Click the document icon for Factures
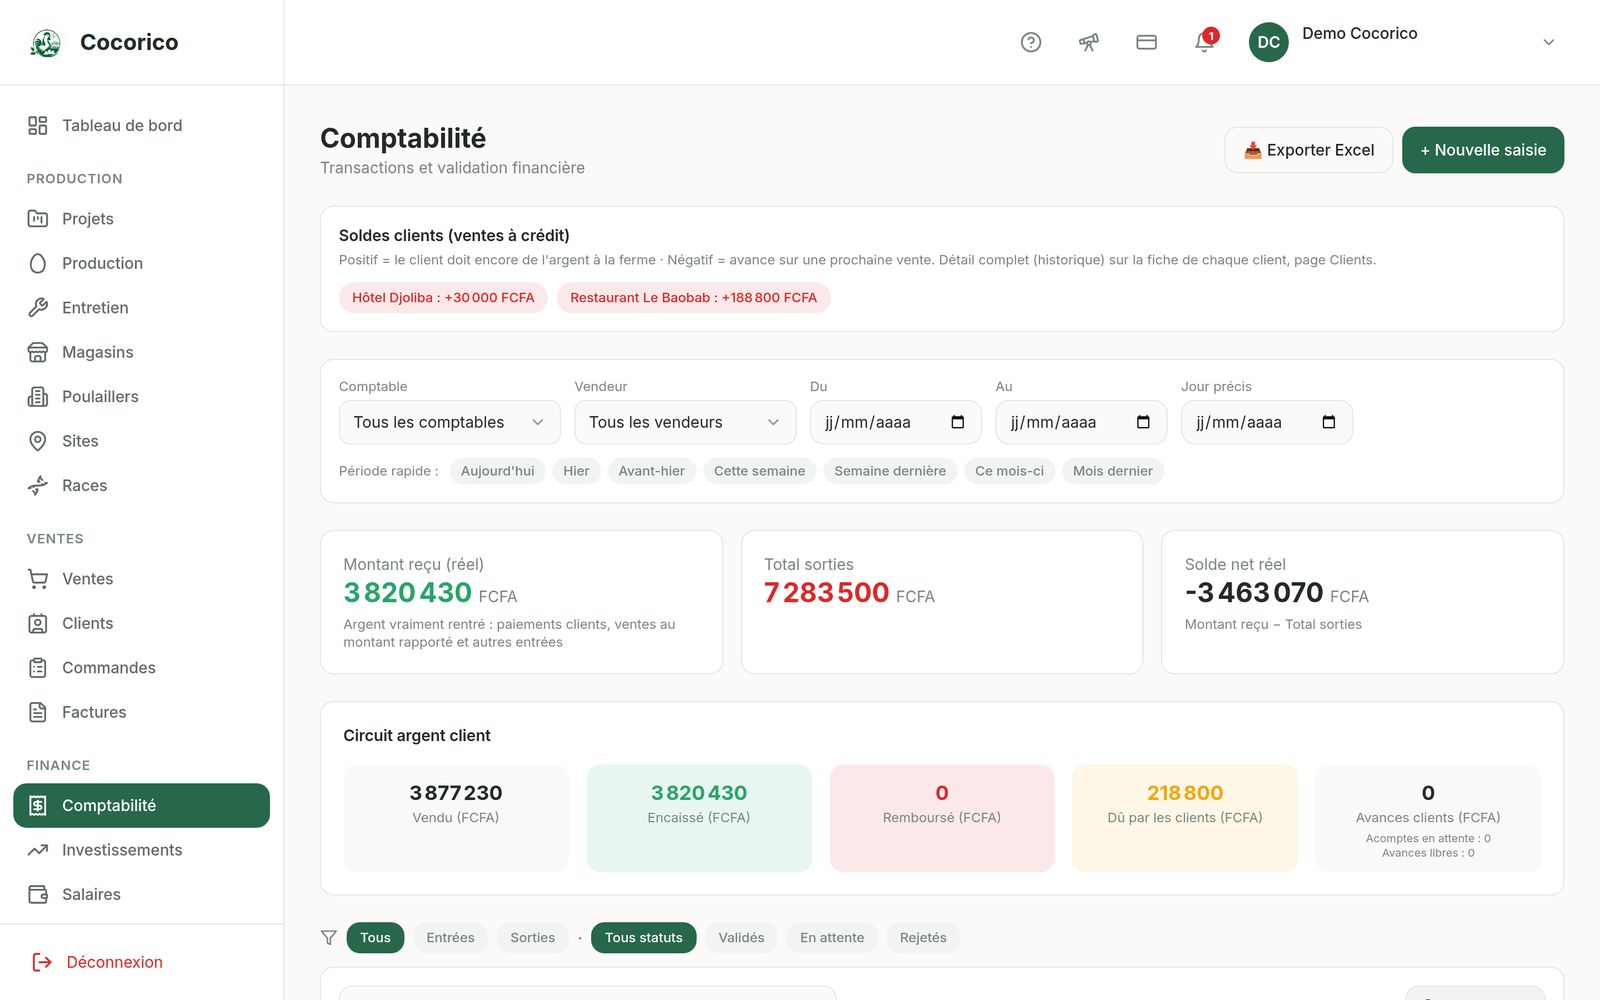The image size is (1600, 1000). [x=38, y=712]
